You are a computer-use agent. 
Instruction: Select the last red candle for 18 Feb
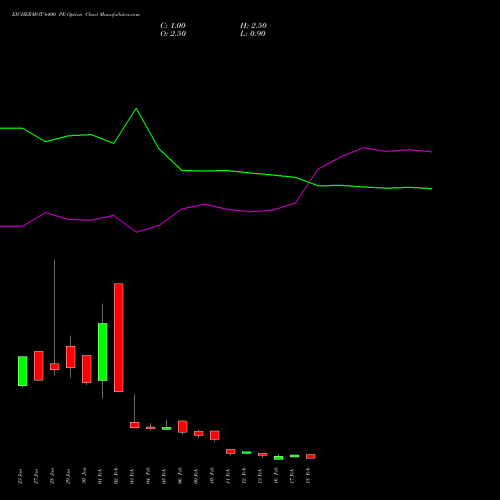click(311, 456)
